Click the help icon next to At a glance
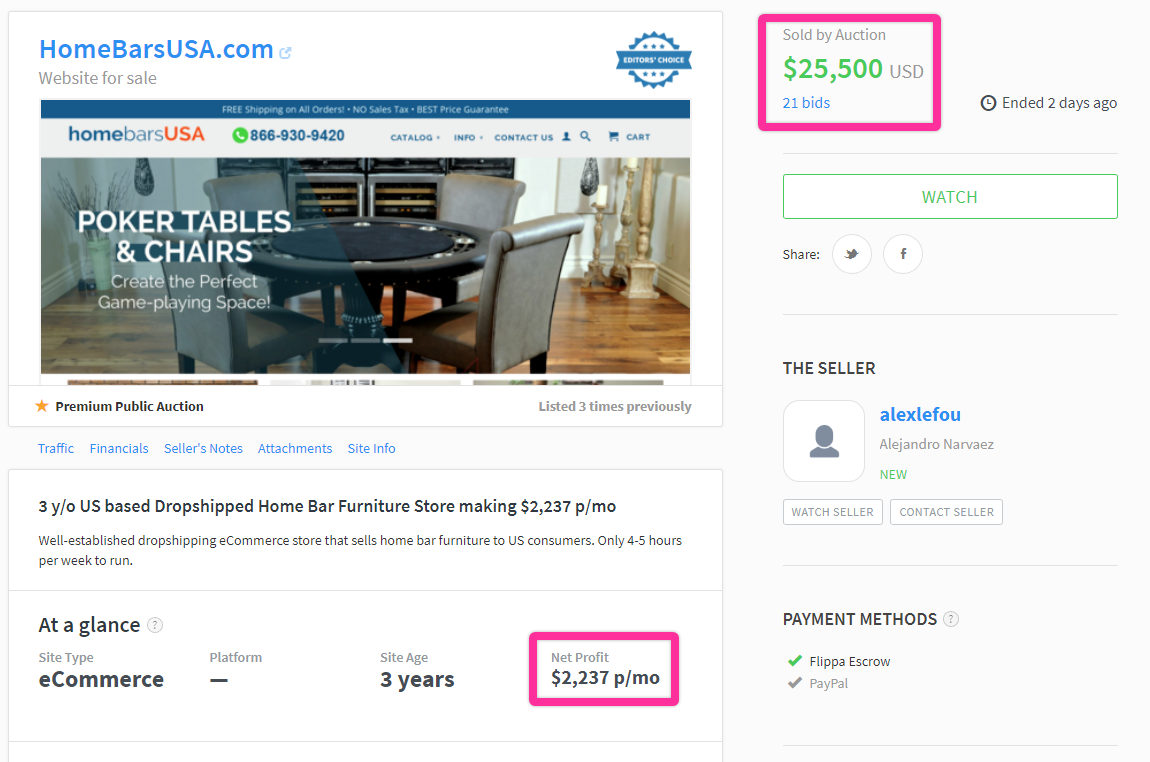Image resolution: width=1150 pixels, height=762 pixels. pos(155,625)
